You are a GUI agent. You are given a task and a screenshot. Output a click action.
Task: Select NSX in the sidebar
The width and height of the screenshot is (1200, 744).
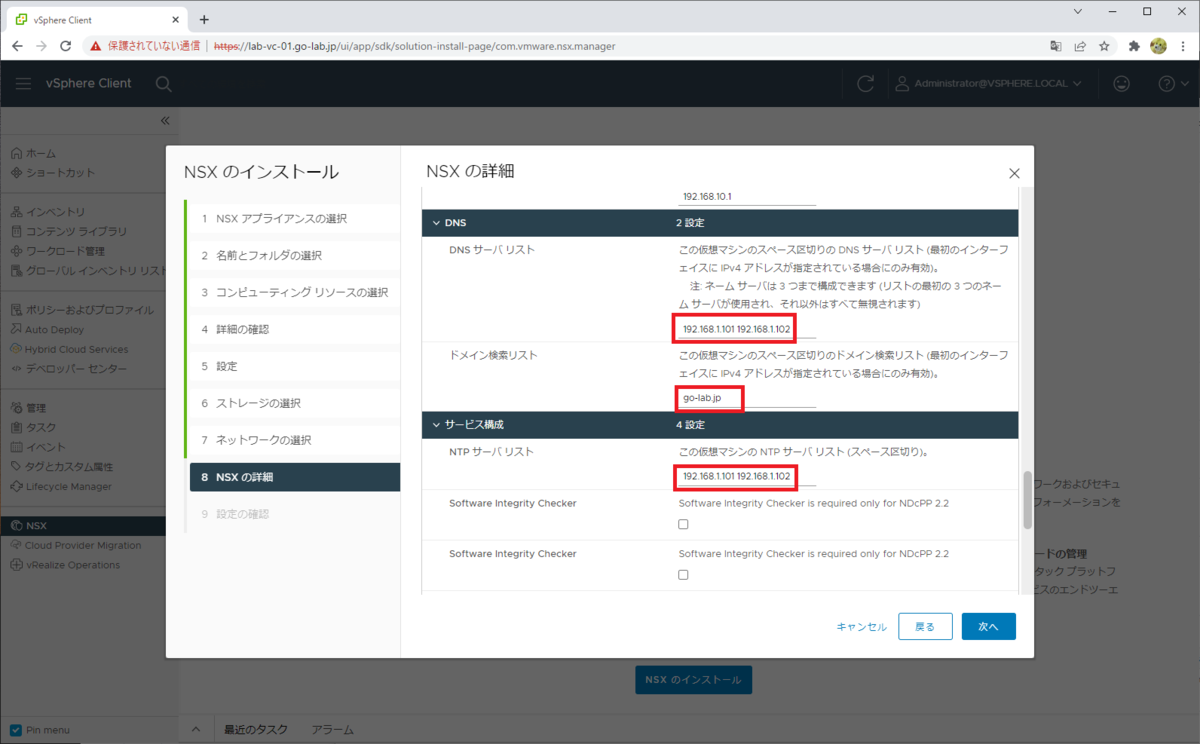pos(83,525)
